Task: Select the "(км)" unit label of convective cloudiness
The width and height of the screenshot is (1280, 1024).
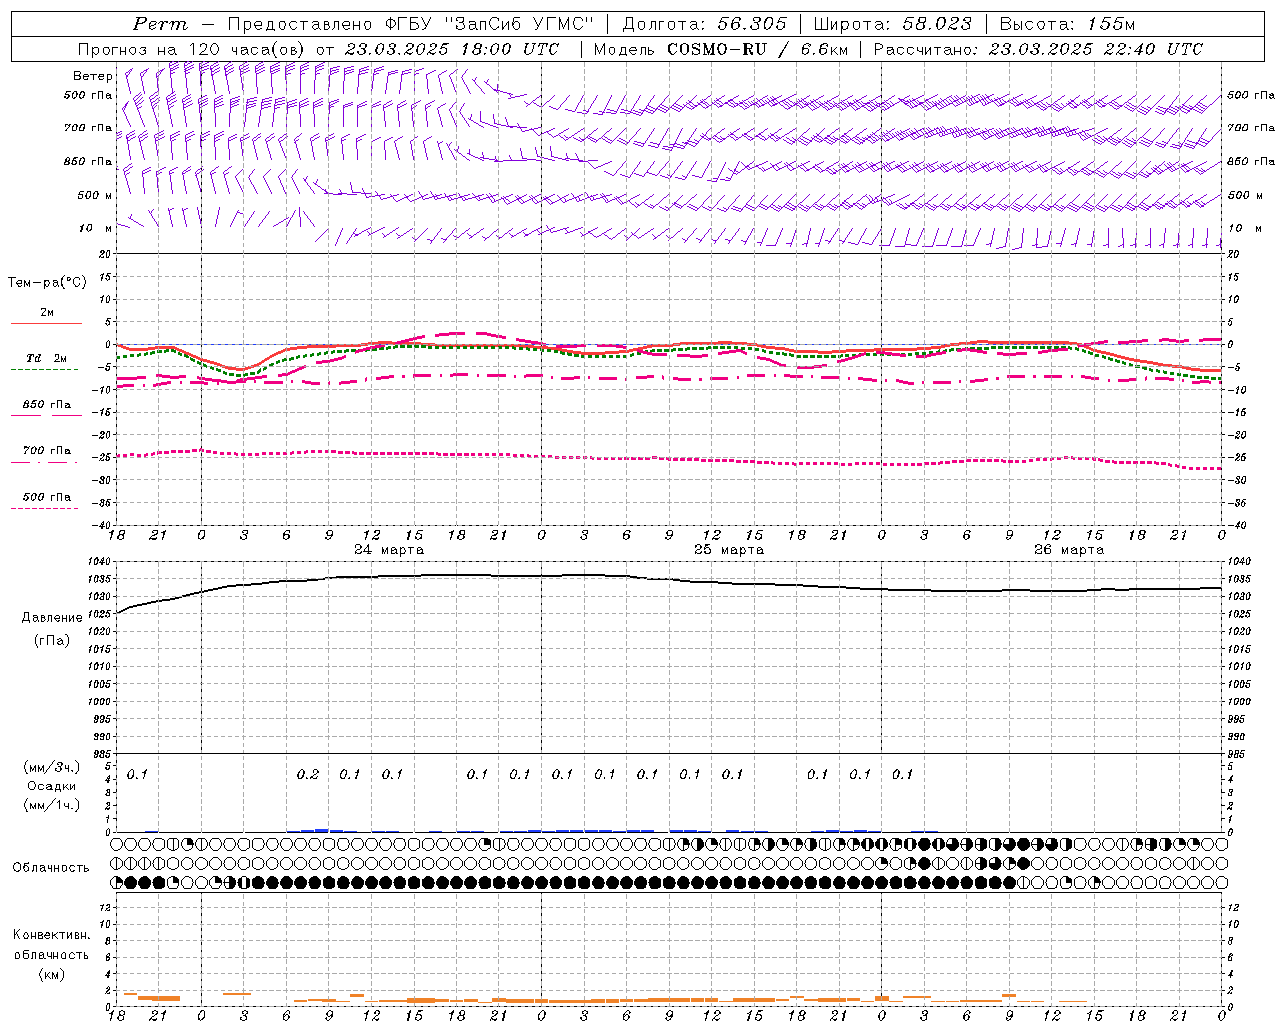Action: tap(52, 974)
